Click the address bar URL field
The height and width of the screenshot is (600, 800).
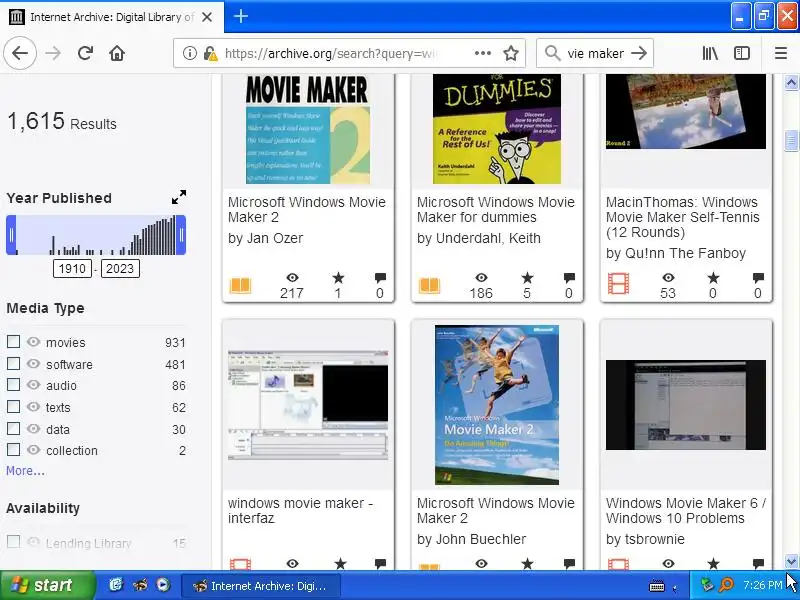[330, 53]
